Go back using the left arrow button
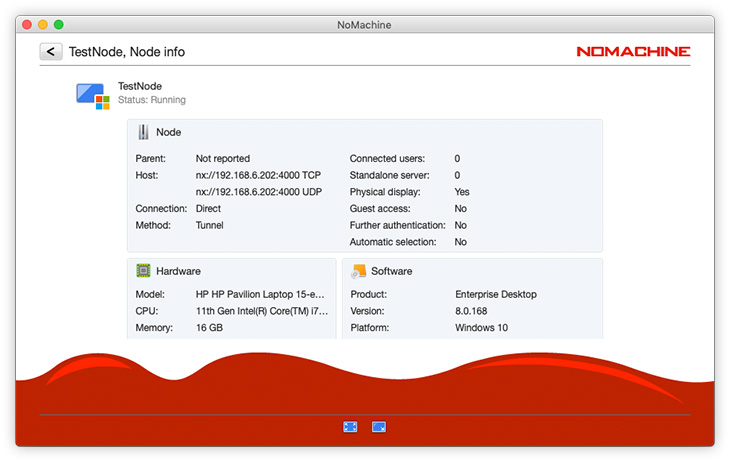This screenshot has height=461, width=730. click(51, 52)
